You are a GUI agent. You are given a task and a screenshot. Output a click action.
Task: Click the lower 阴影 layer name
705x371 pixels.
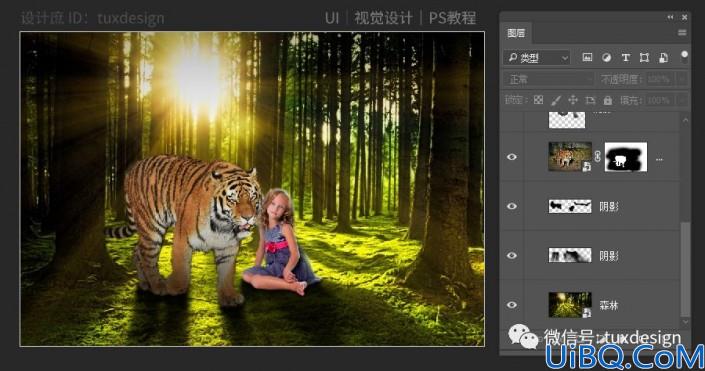[x=609, y=256]
